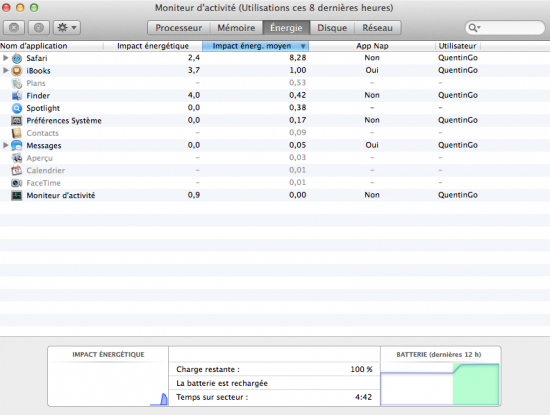This screenshot has height=415, width=550.
Task: Click the IMPACT ÉNERGÉTIQUE panel heading
Action: (108, 354)
